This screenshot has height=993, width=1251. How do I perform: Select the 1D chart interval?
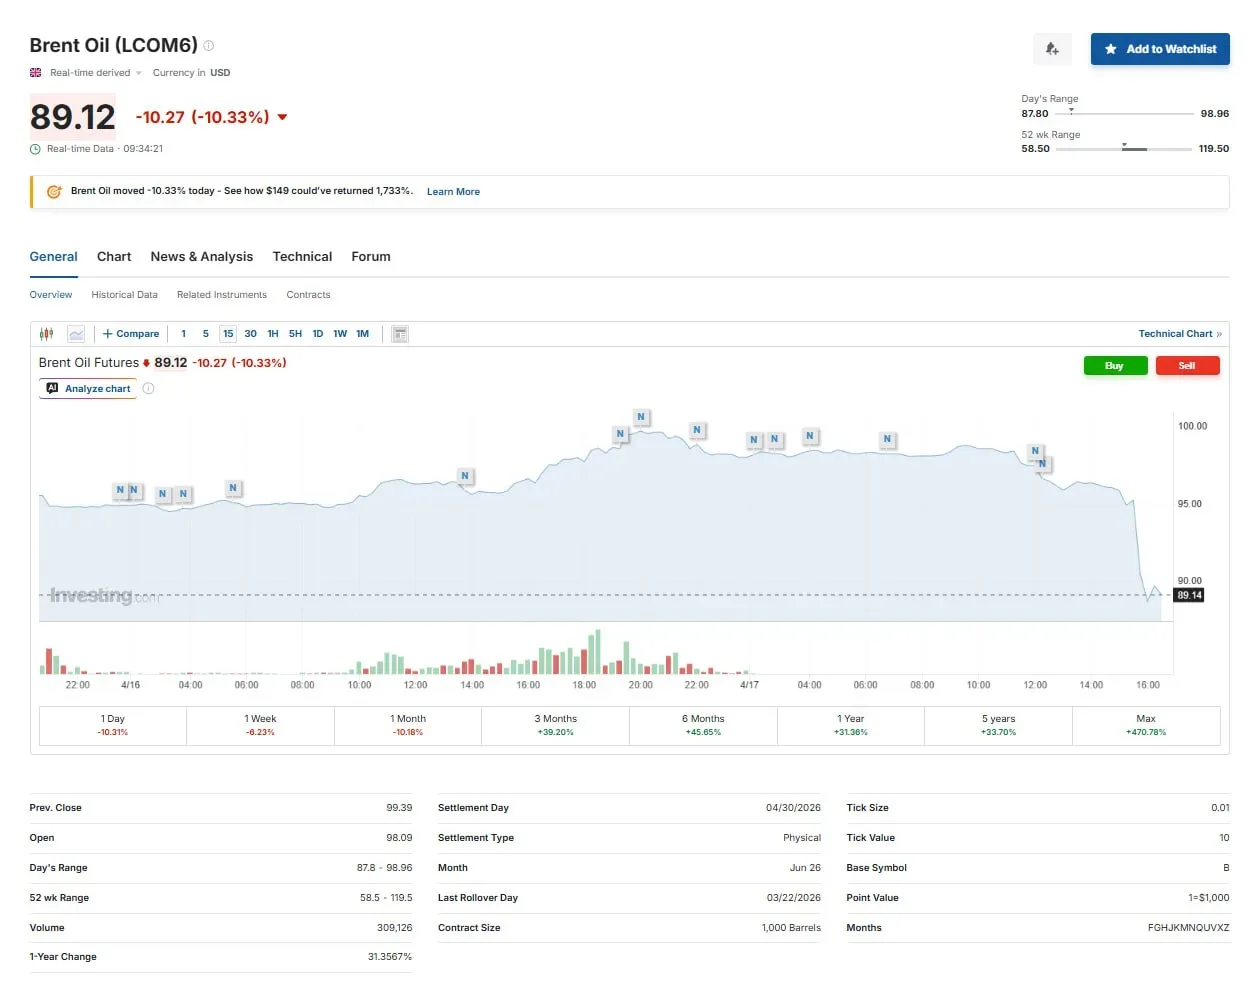pyautogui.click(x=318, y=334)
